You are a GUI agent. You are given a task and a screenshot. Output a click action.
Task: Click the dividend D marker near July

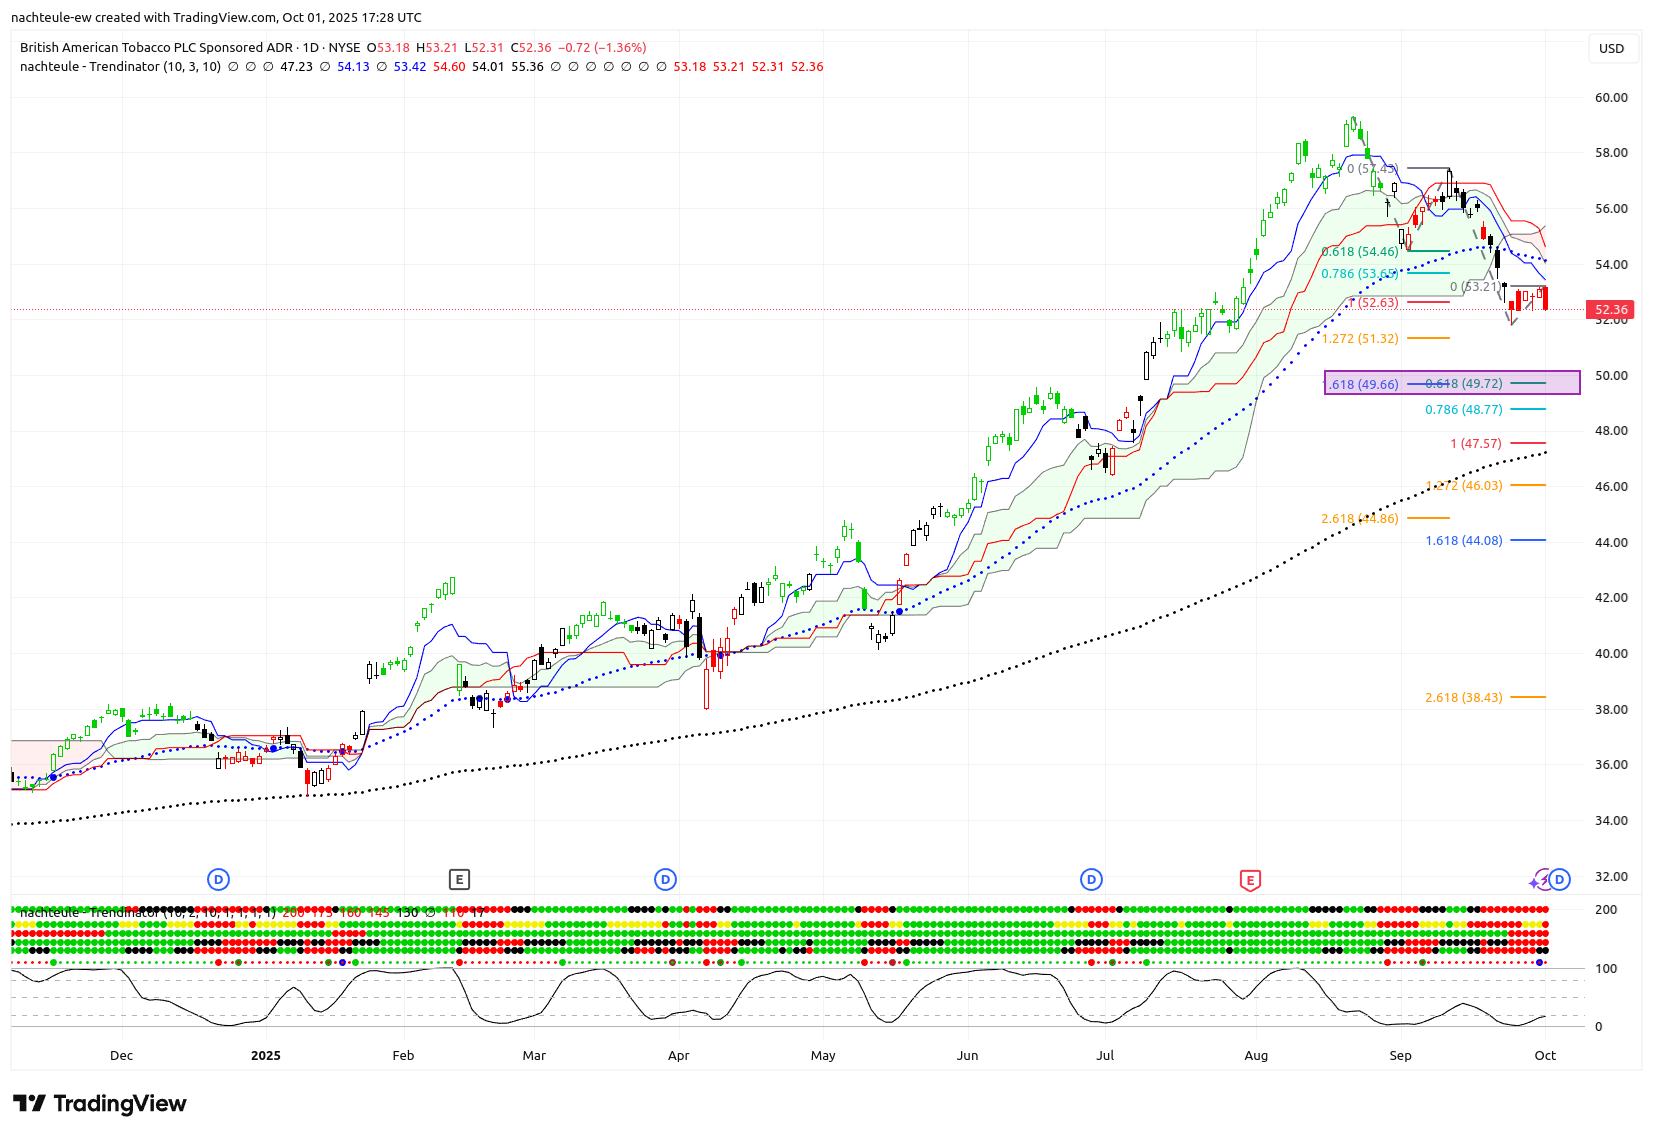[1091, 880]
